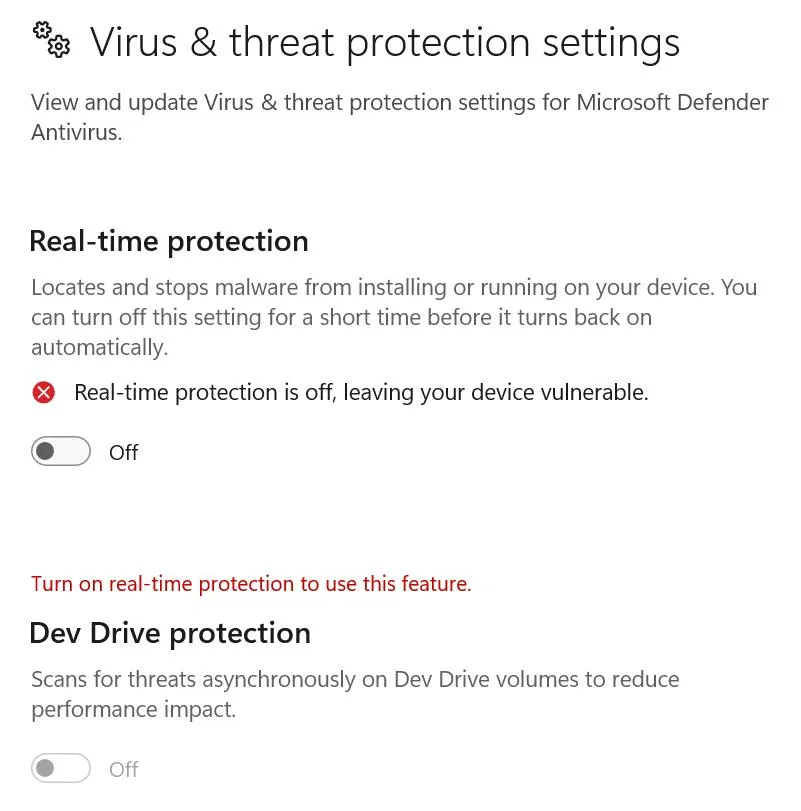Screen dimensions: 801x811
Task: Turn on the Real-time protection switch
Action: coord(61,452)
